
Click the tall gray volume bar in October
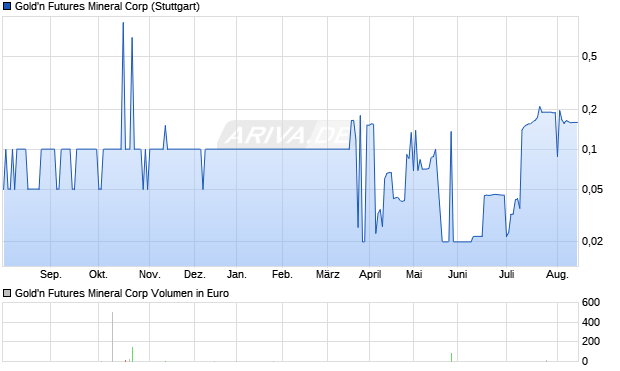coord(112,337)
